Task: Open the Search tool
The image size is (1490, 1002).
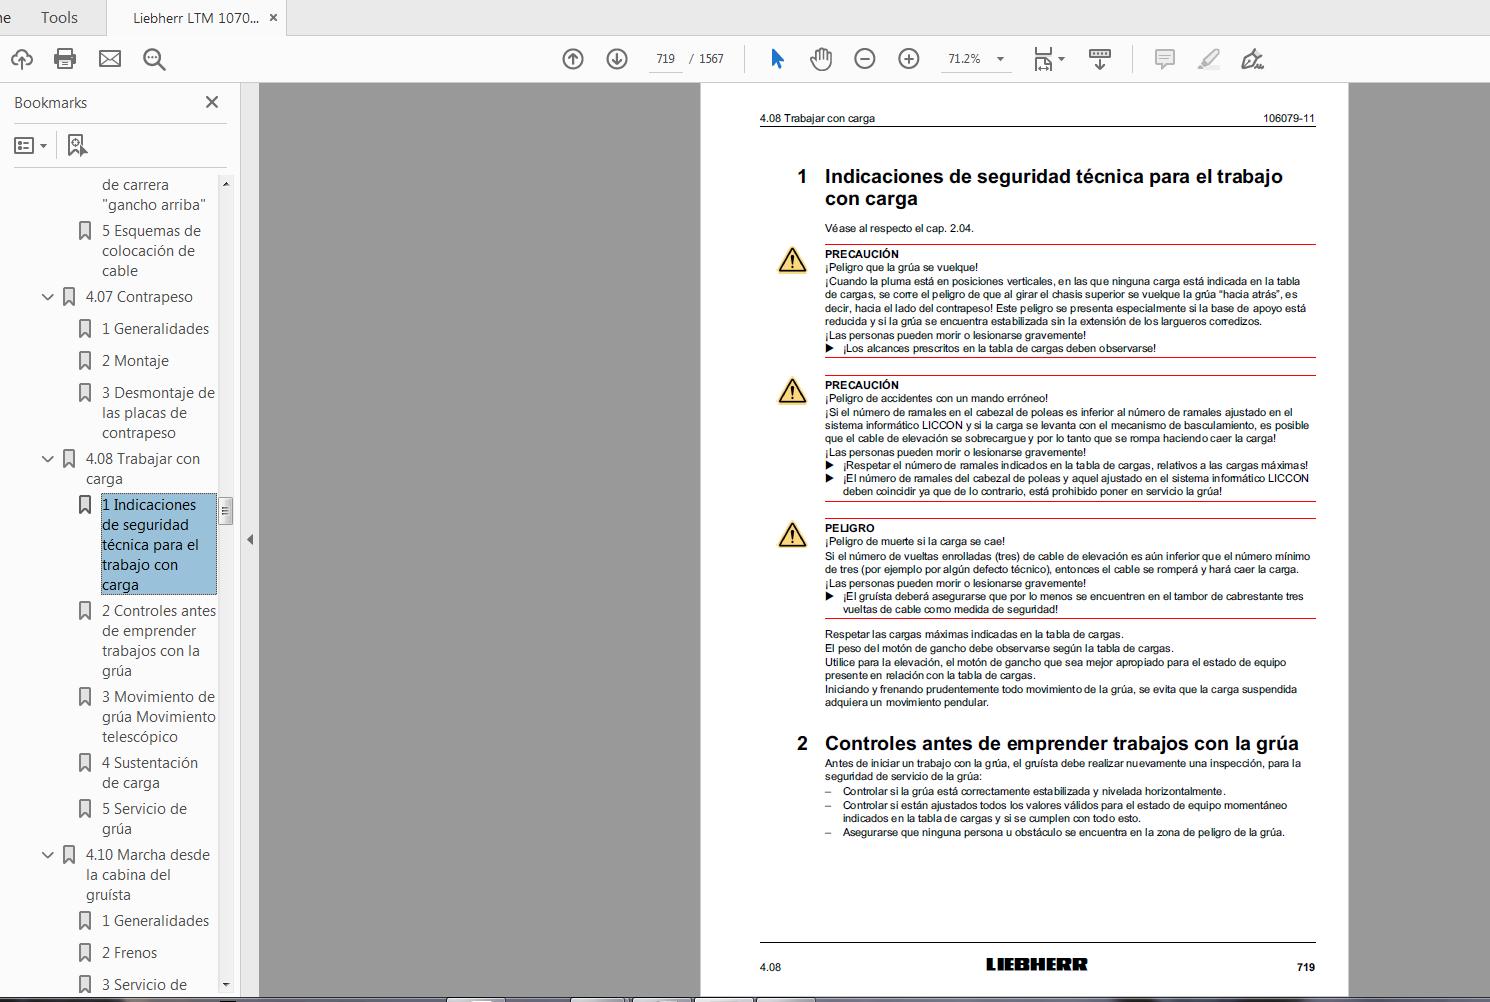Action: point(152,59)
